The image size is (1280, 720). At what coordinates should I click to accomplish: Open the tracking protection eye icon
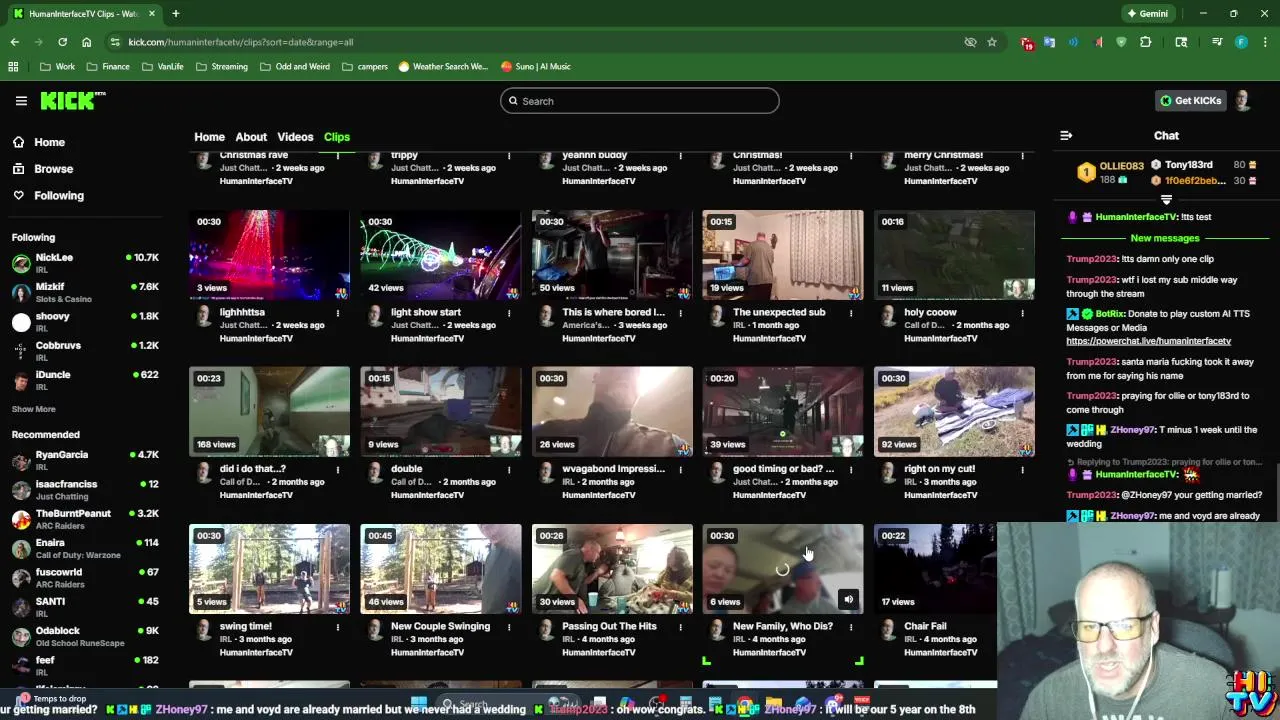970,42
